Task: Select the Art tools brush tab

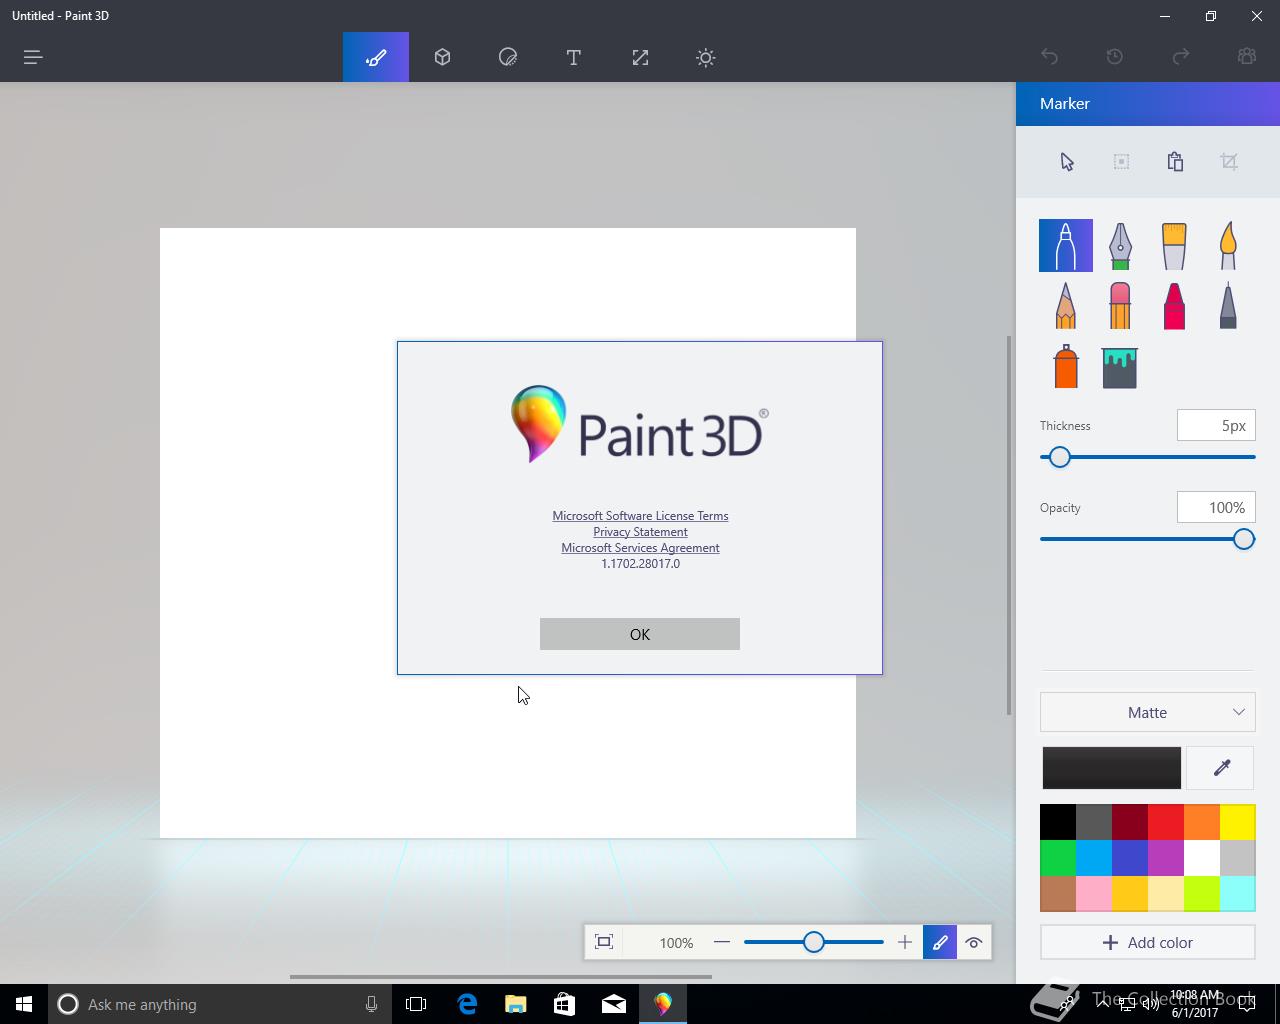Action: tap(376, 57)
